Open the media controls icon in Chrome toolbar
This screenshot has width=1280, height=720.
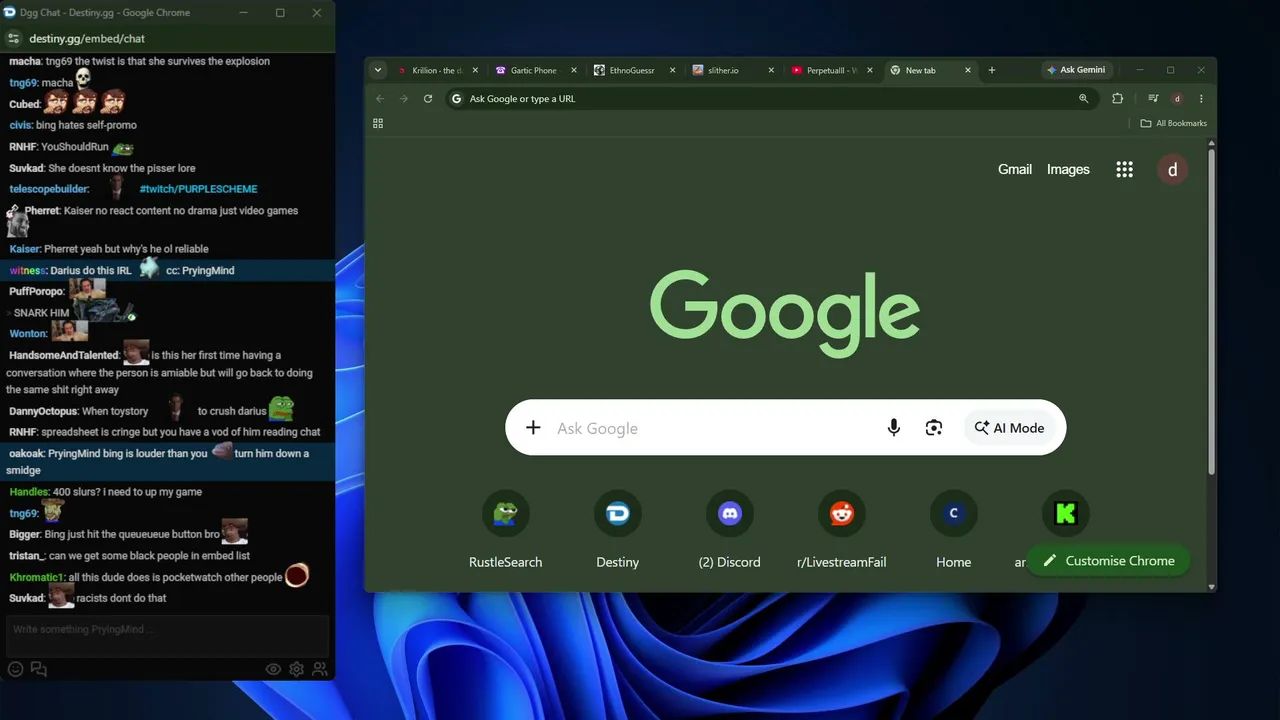[1153, 99]
